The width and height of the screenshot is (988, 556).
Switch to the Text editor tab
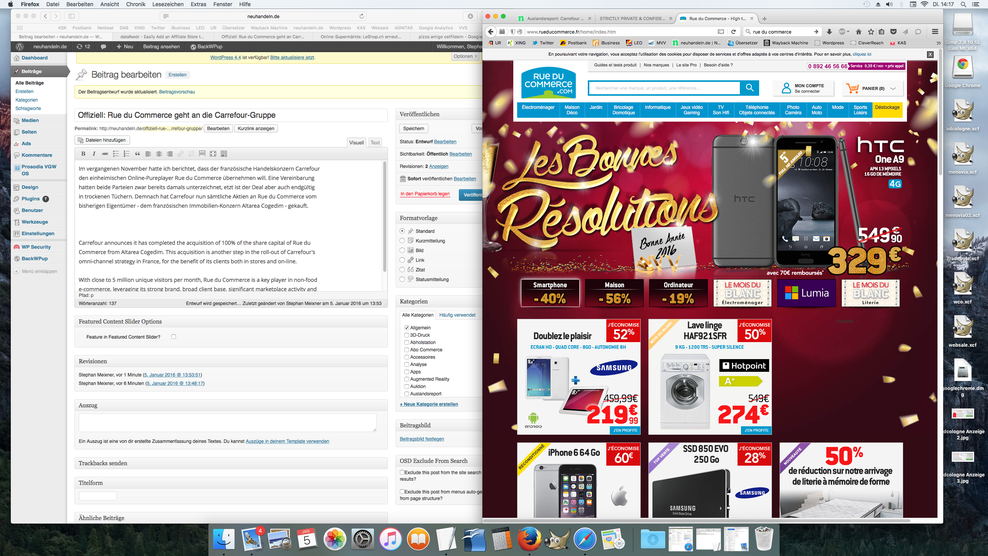[375, 142]
